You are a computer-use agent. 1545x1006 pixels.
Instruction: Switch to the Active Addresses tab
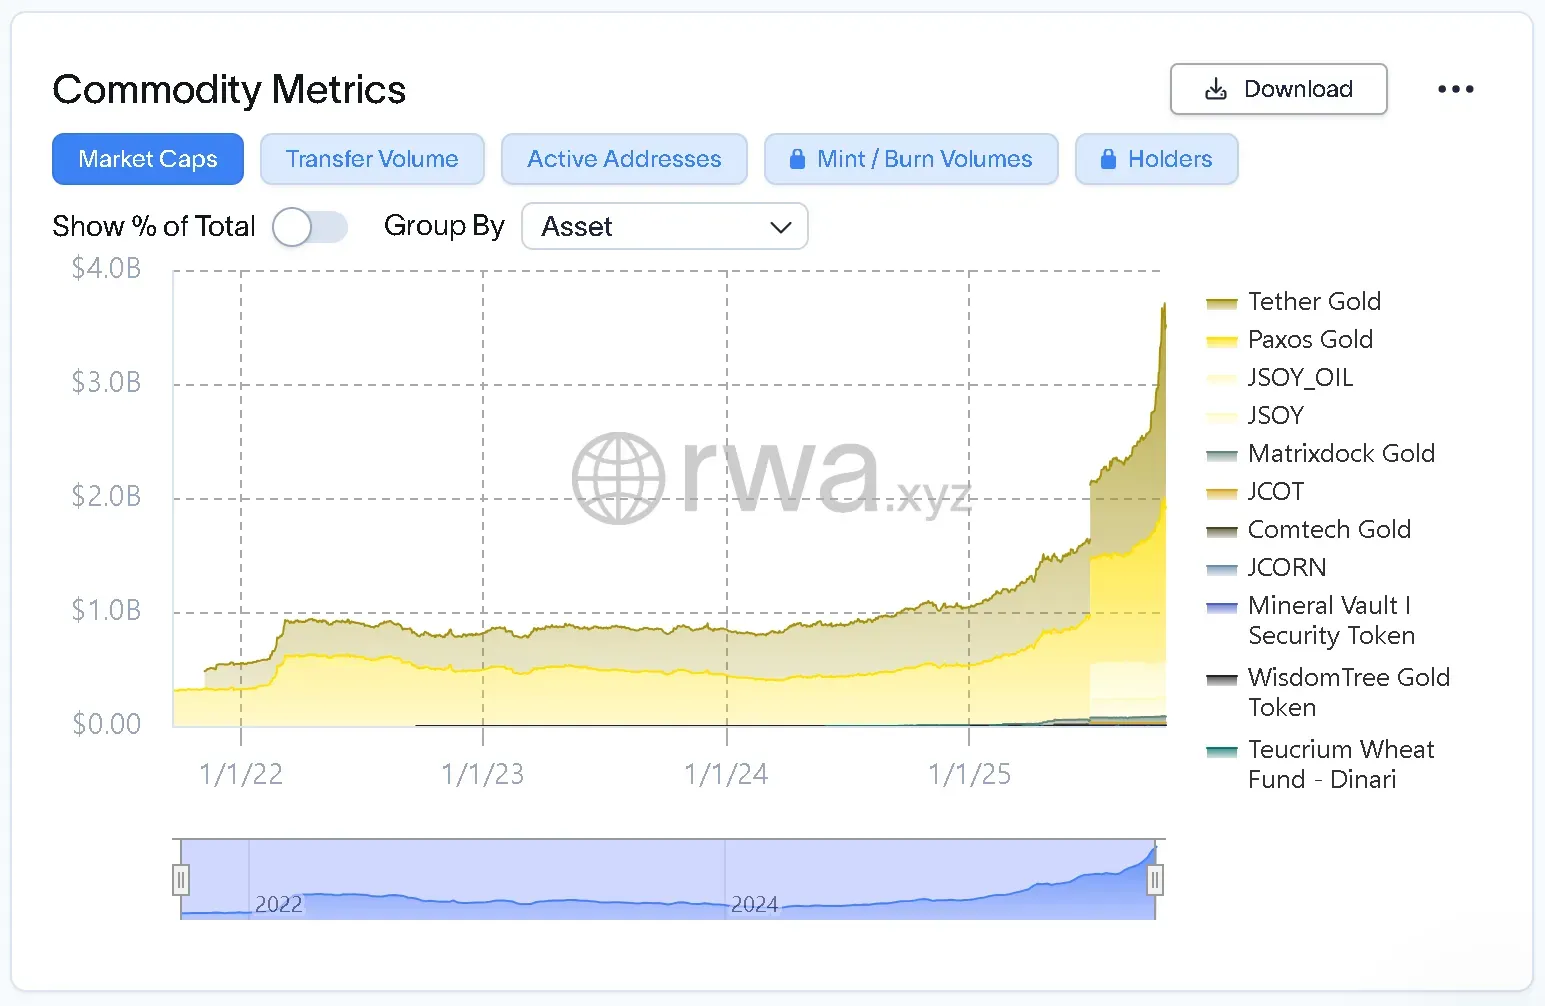pos(624,159)
